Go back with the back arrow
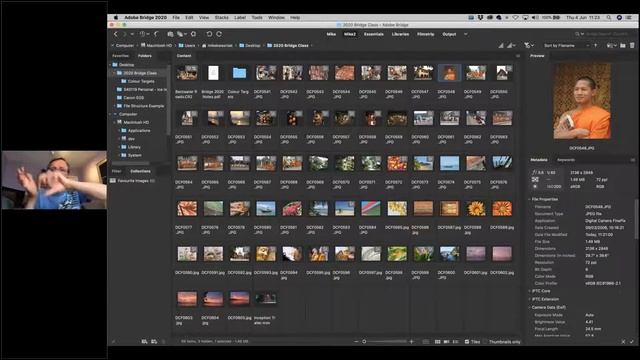This screenshot has height=360, width=640. tap(116, 34)
